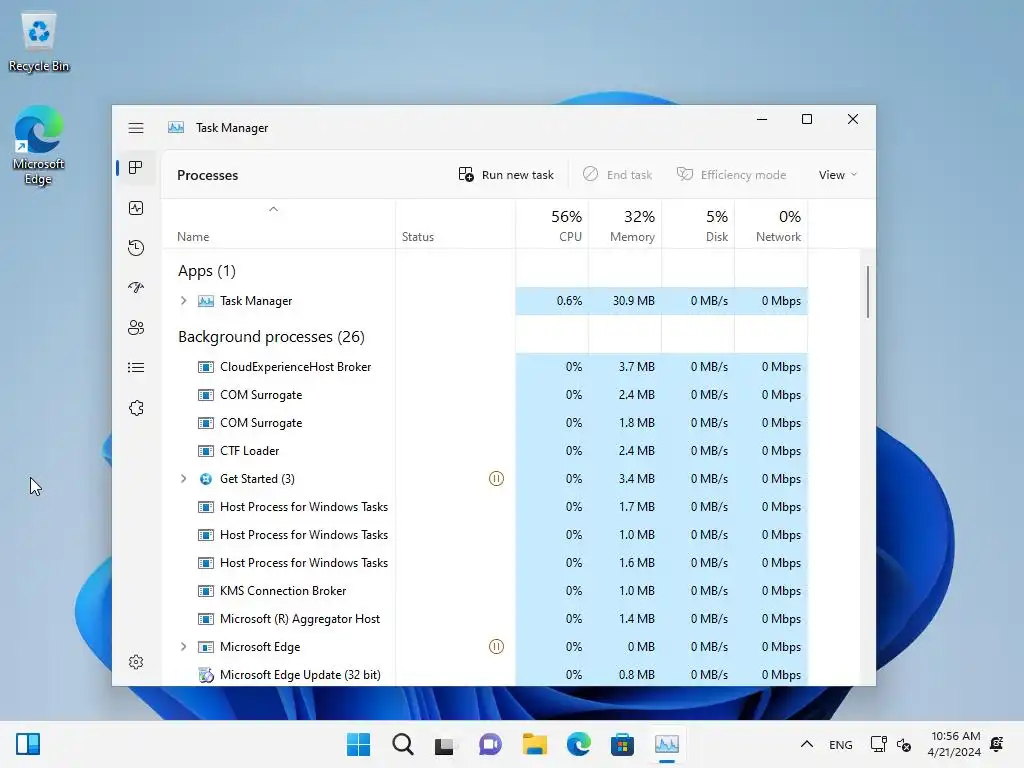Viewport: 1024px width, 768px height.
Task: Click the Task Manager taskbar icon
Action: pyautogui.click(x=667, y=744)
